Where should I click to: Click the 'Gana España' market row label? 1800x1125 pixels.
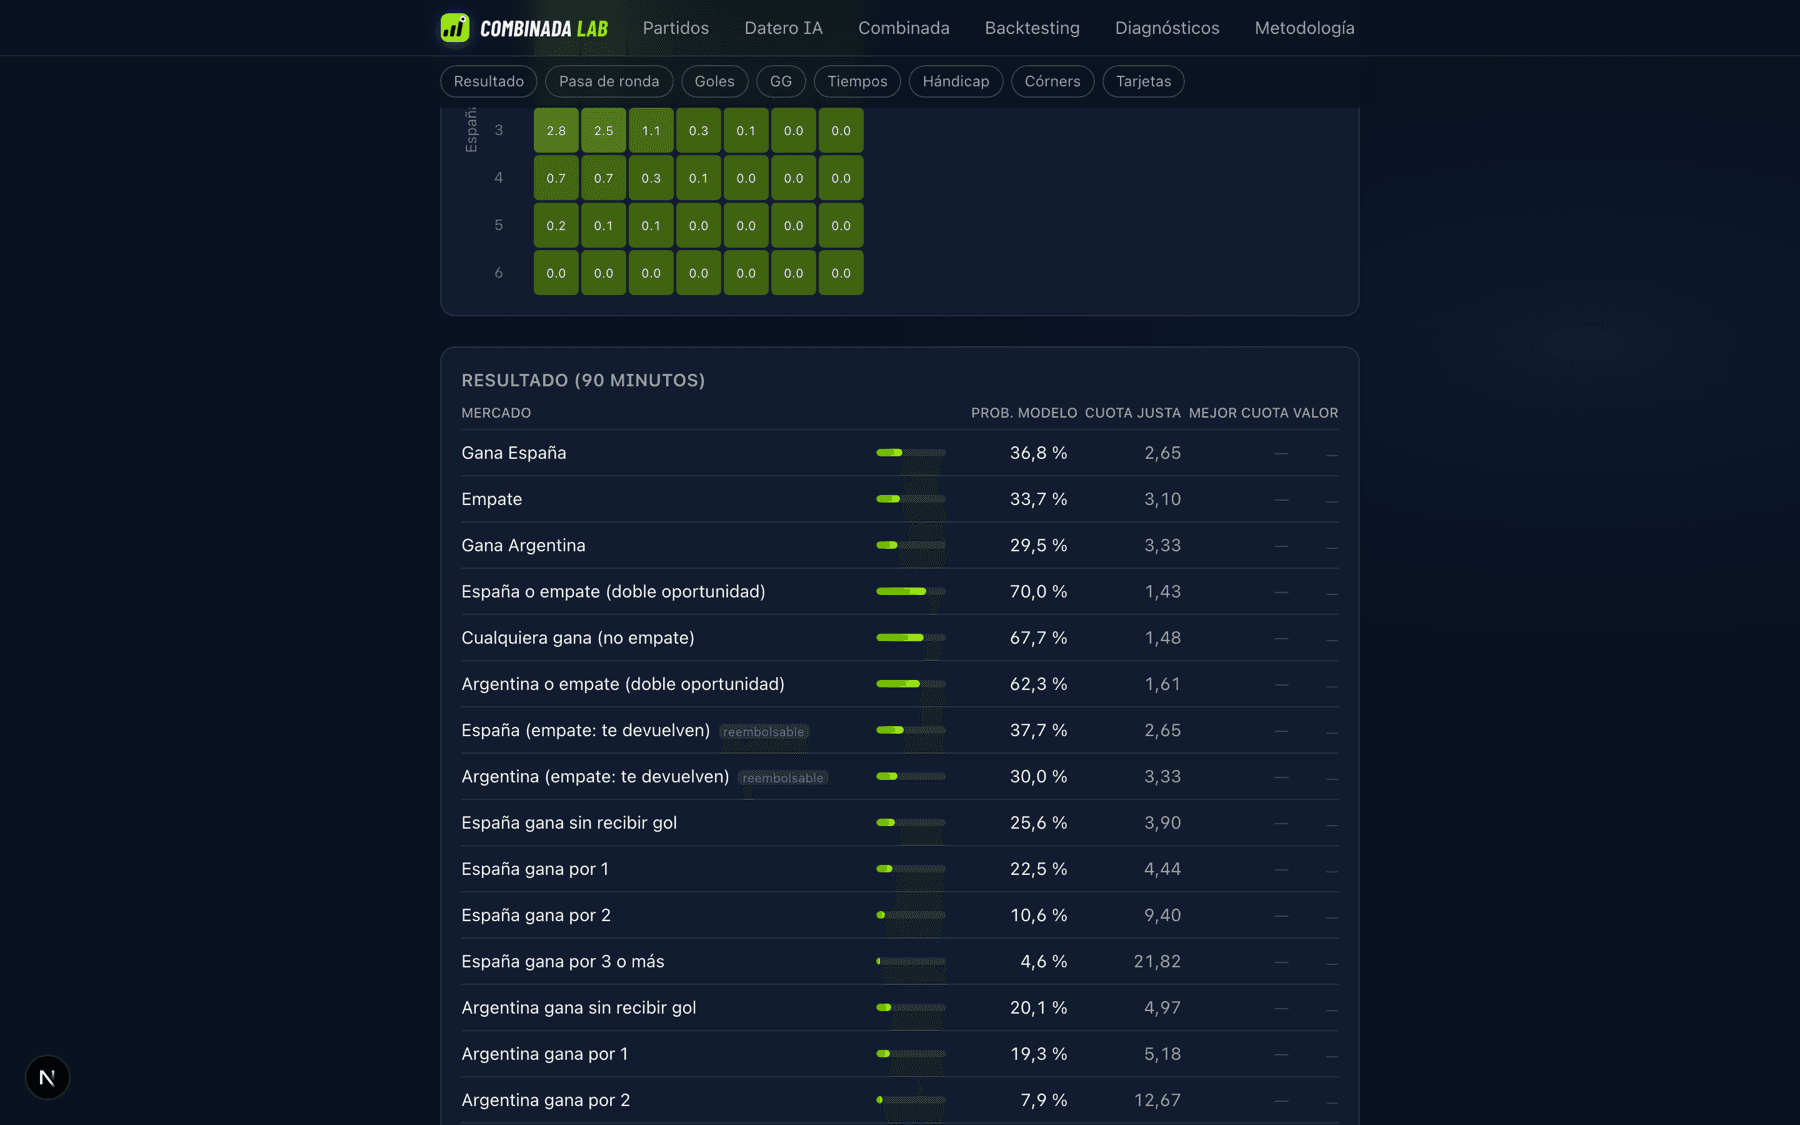pos(514,453)
